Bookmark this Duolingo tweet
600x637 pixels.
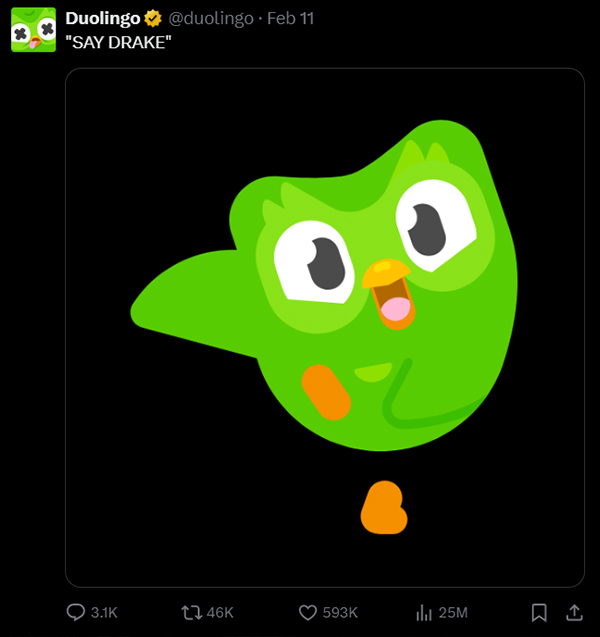point(538,612)
